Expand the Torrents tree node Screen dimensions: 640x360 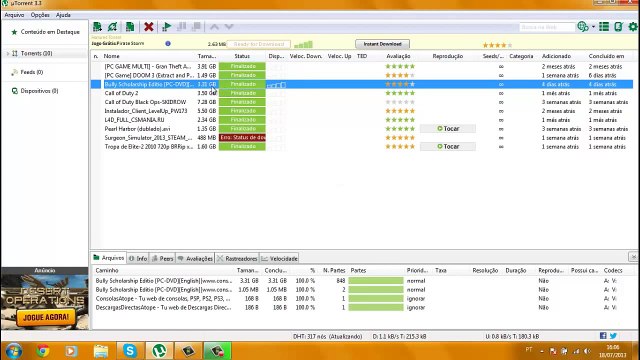click(8, 53)
